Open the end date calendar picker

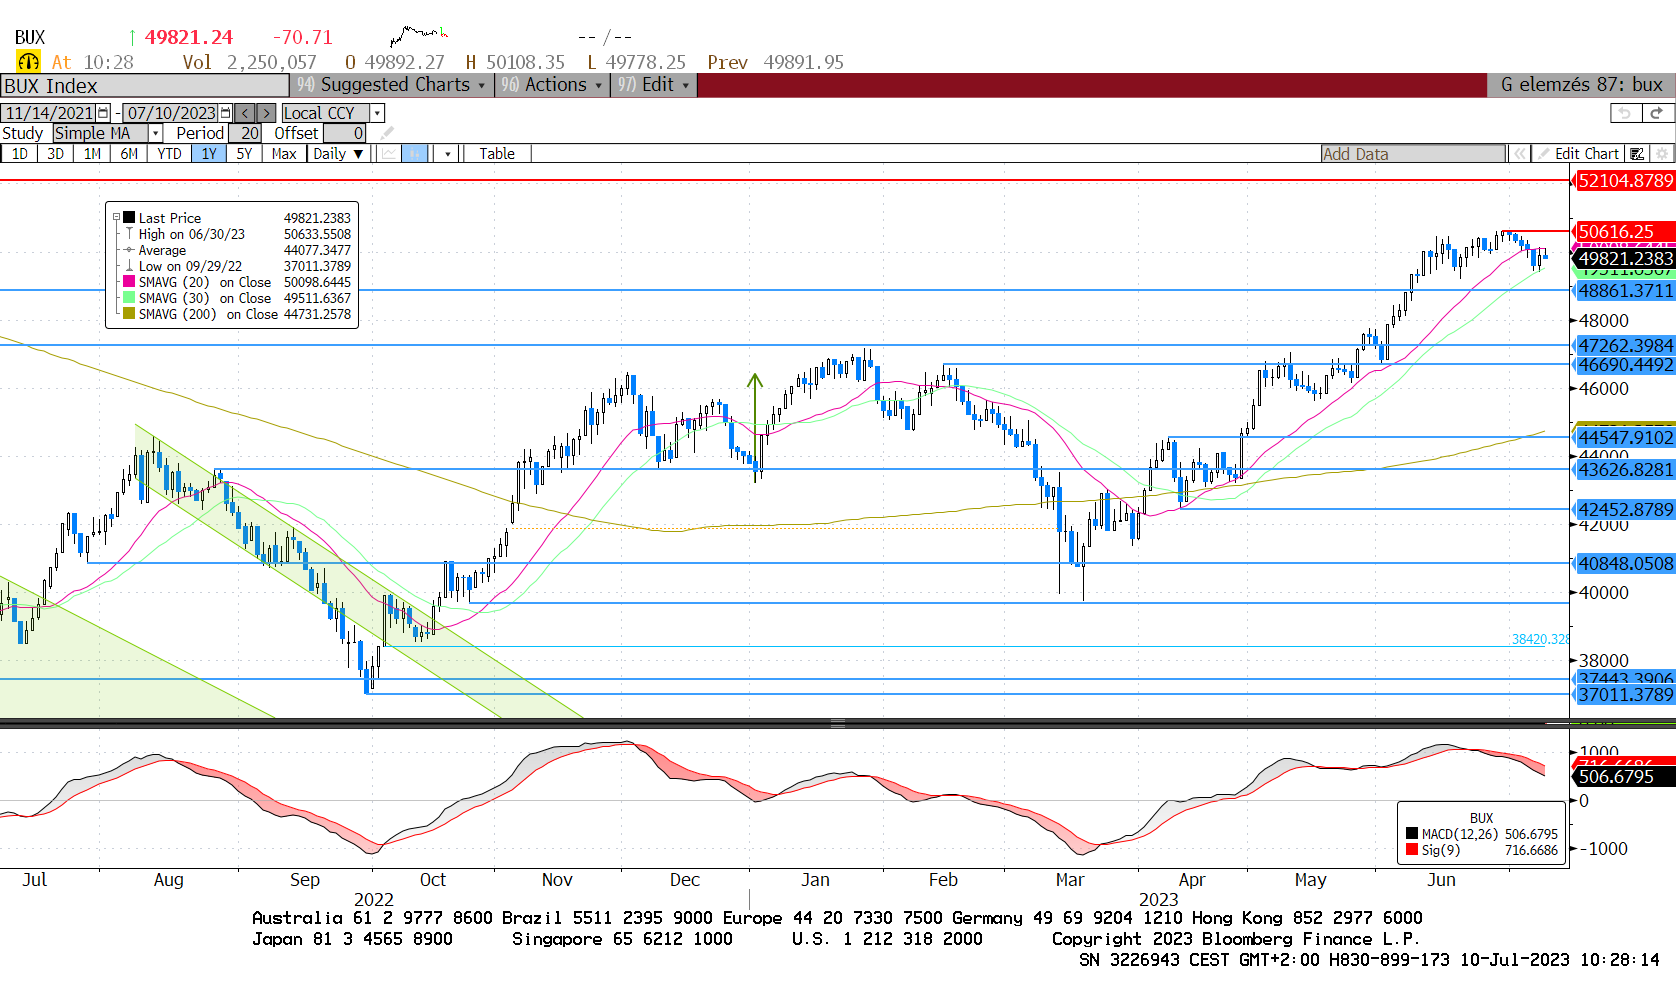click(225, 113)
